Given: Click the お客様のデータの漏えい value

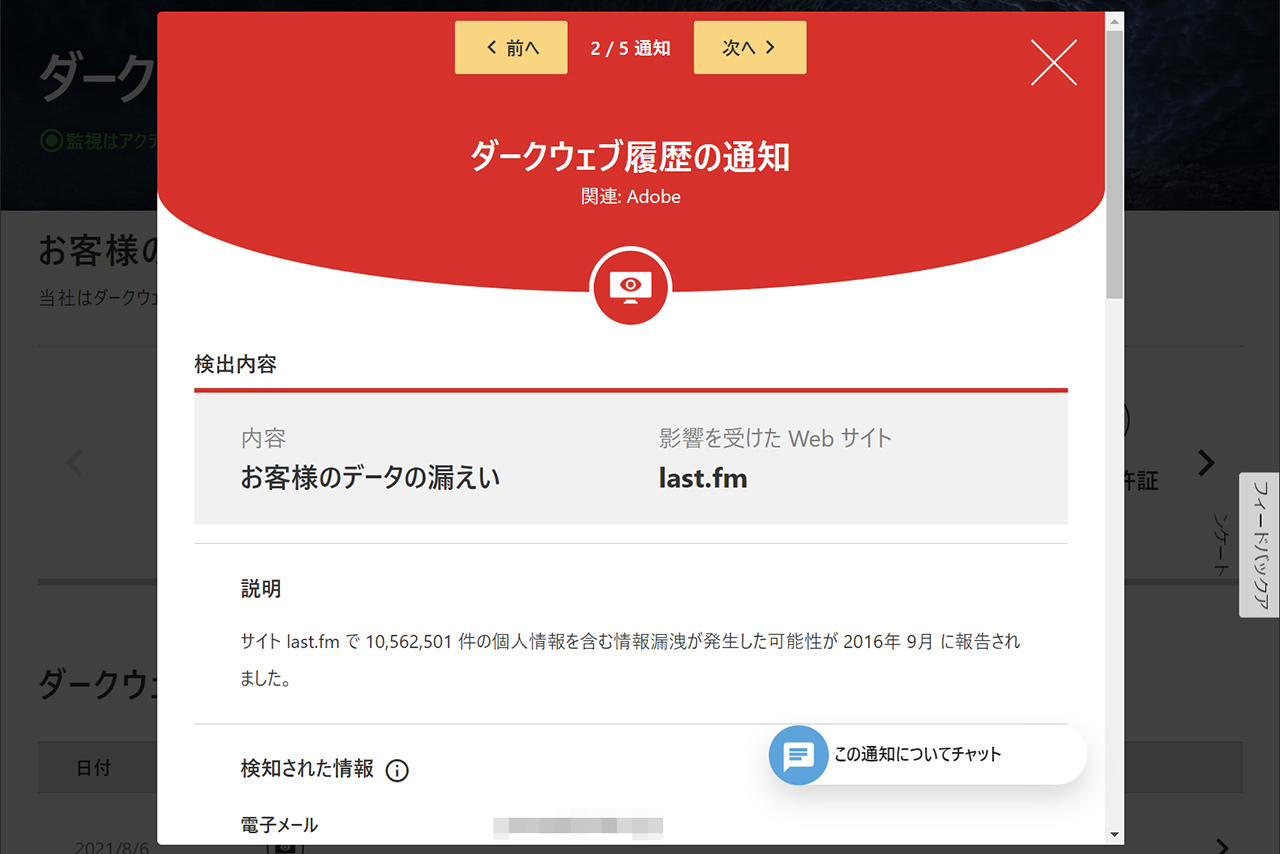Looking at the screenshot, I should (370, 478).
